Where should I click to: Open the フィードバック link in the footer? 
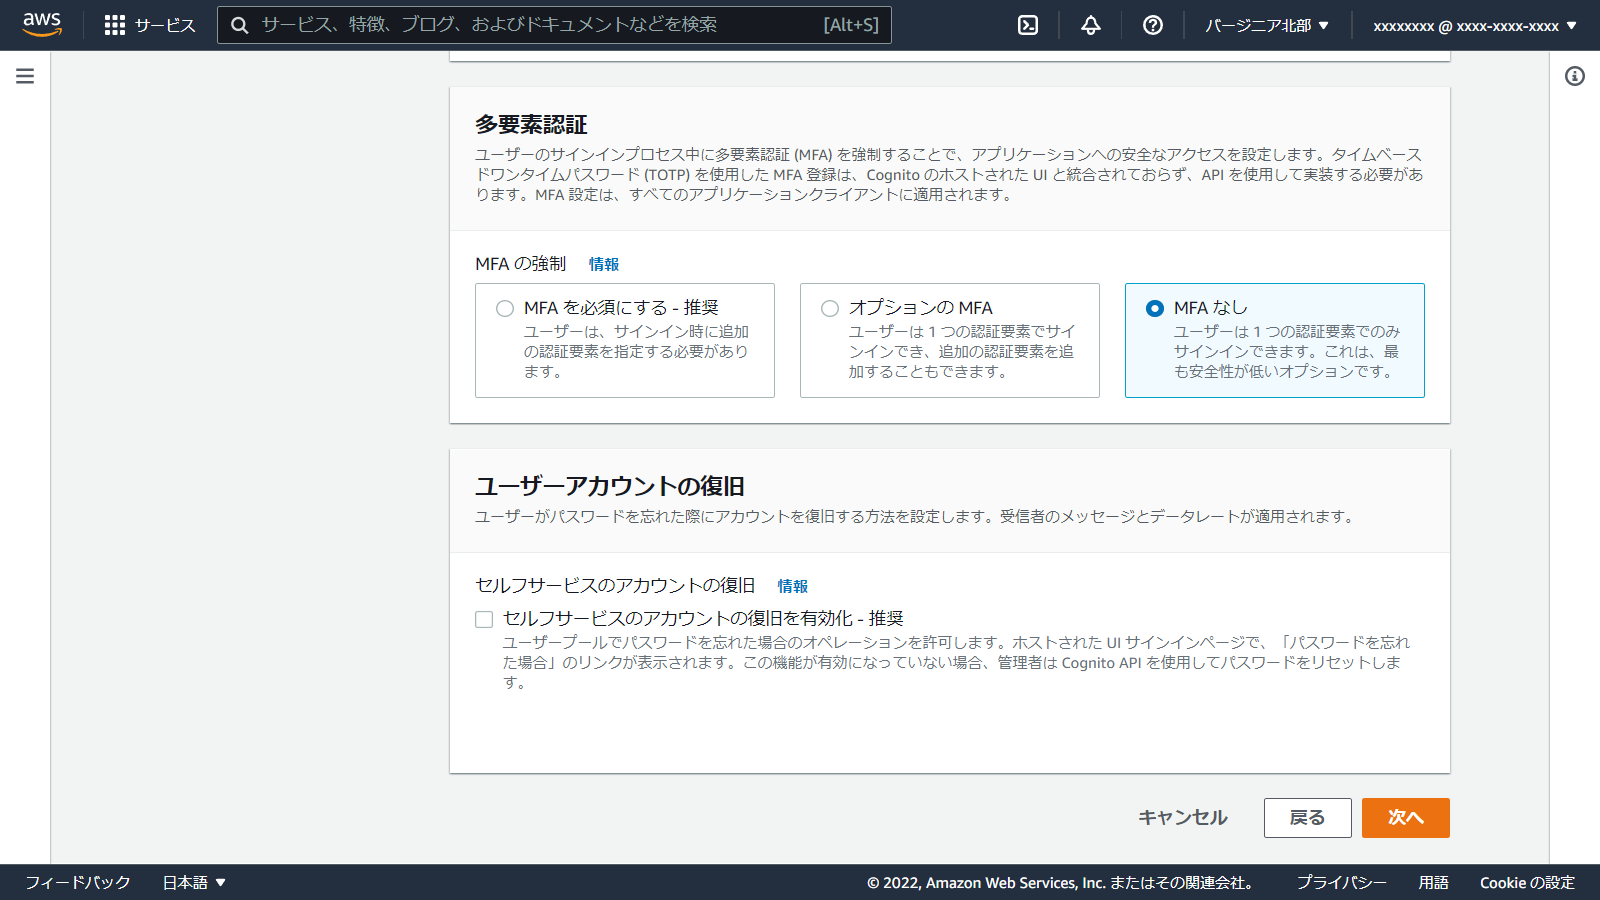(77, 882)
